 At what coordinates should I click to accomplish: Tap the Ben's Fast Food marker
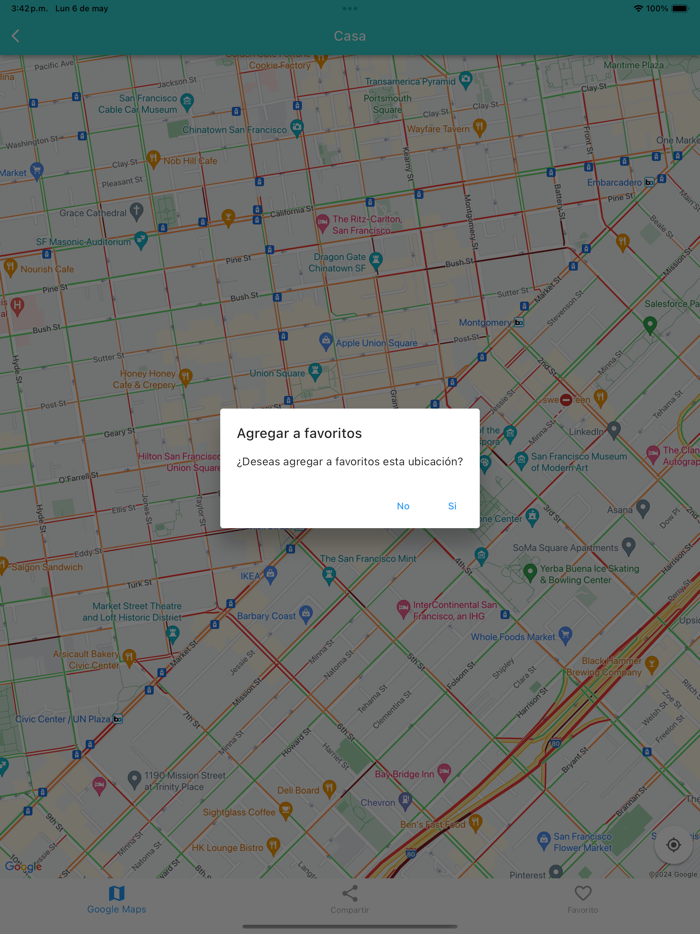[475, 823]
